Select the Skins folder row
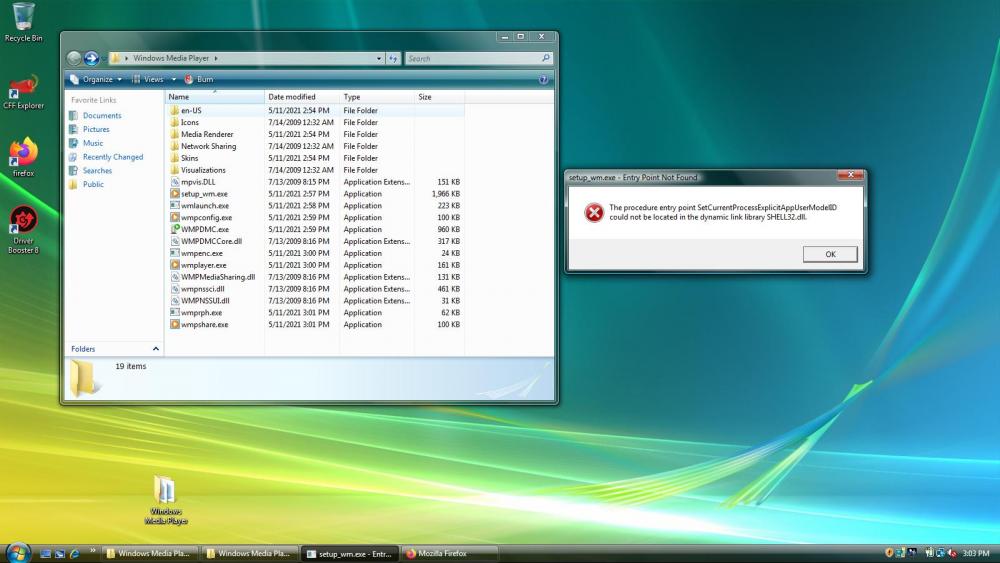 click(316, 158)
